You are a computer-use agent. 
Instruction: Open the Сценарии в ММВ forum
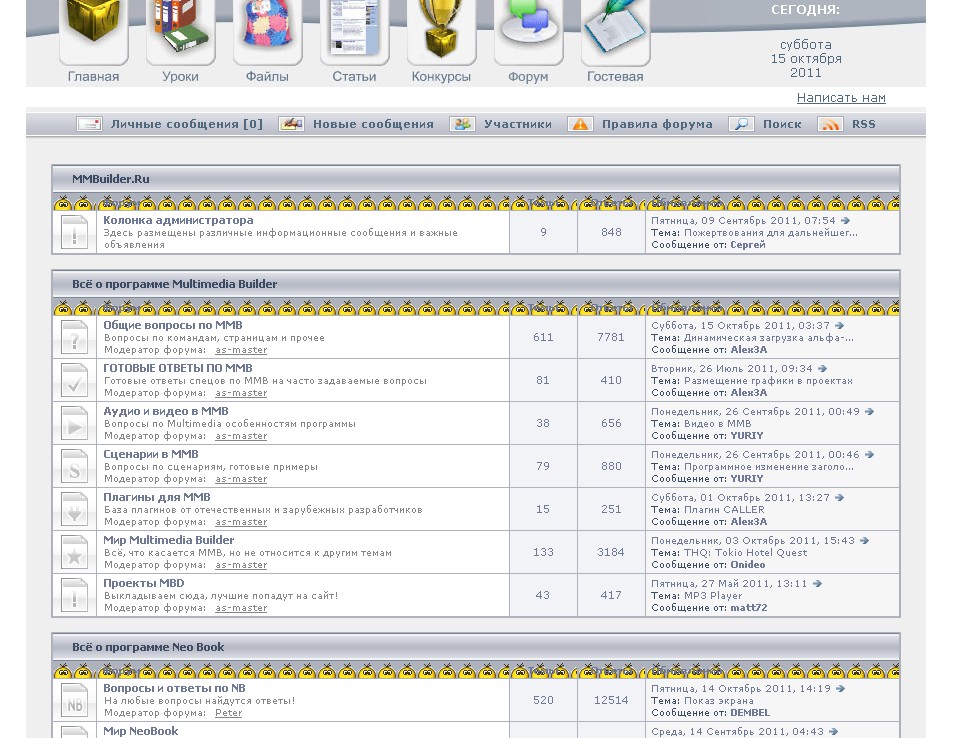151,454
